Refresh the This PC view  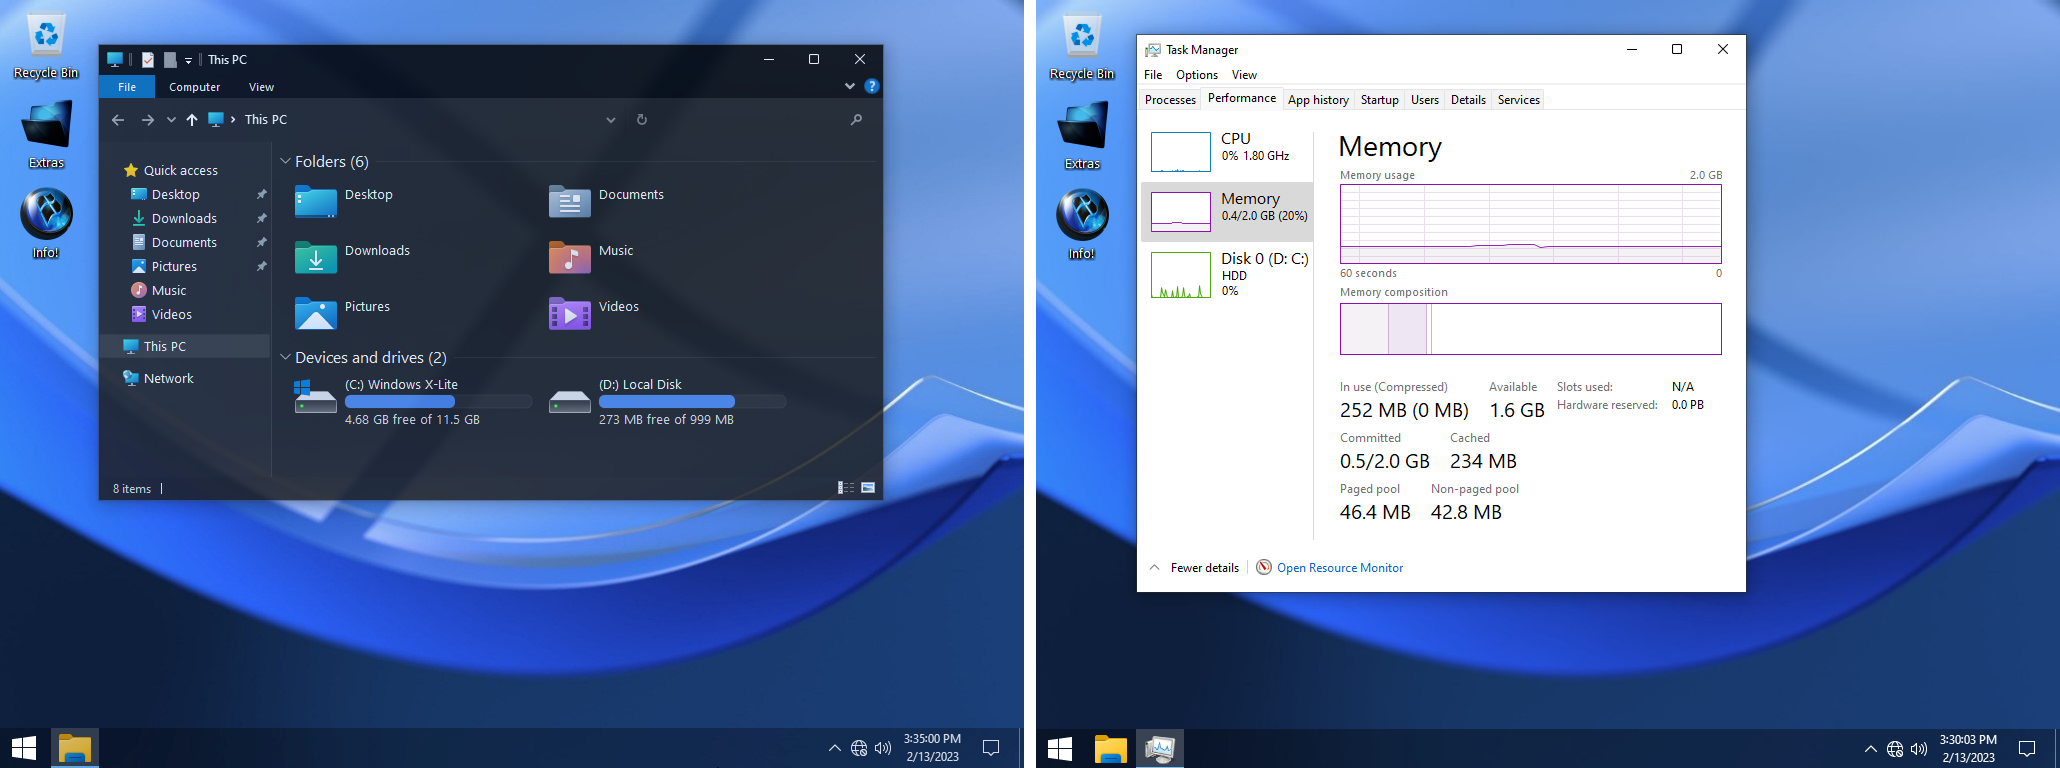pyautogui.click(x=642, y=120)
